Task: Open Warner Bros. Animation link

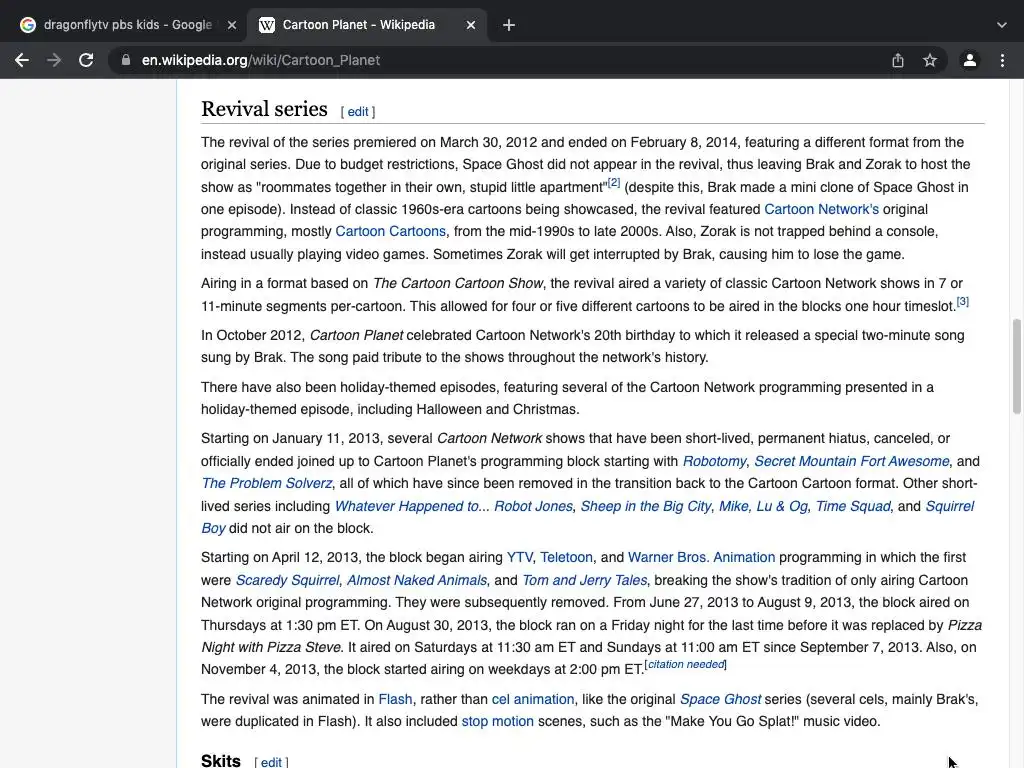Action: coord(701,557)
